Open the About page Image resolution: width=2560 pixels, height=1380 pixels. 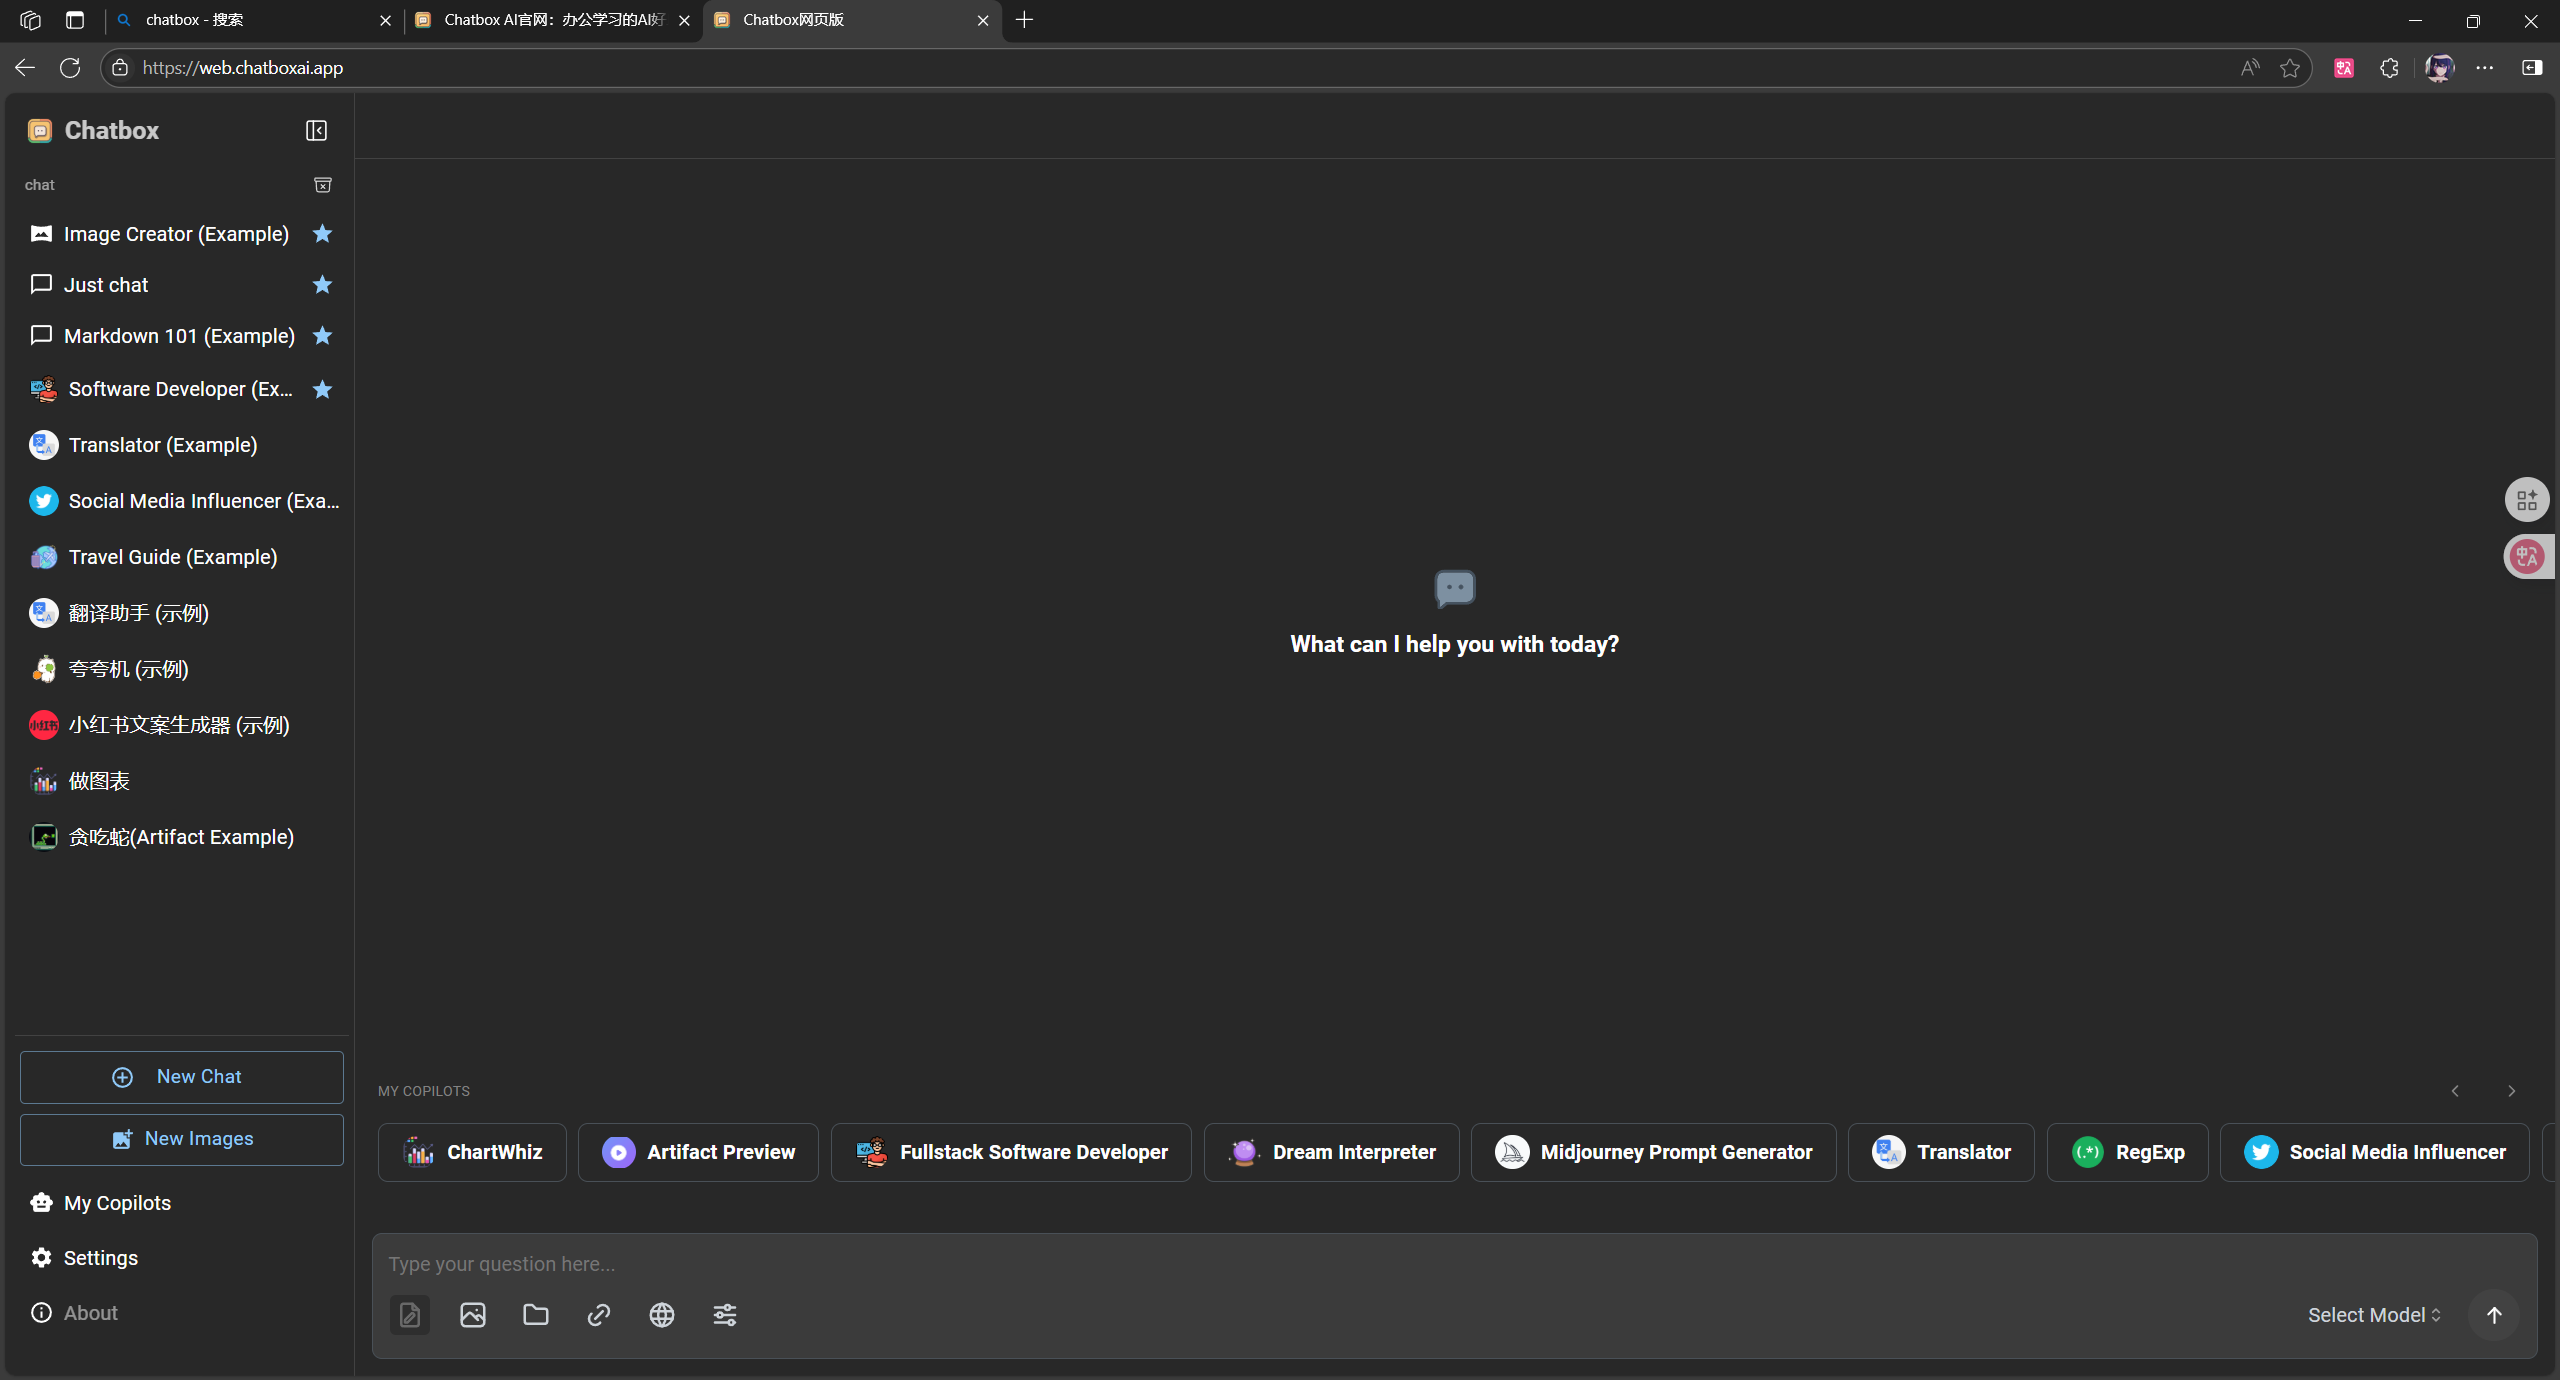point(182,1313)
